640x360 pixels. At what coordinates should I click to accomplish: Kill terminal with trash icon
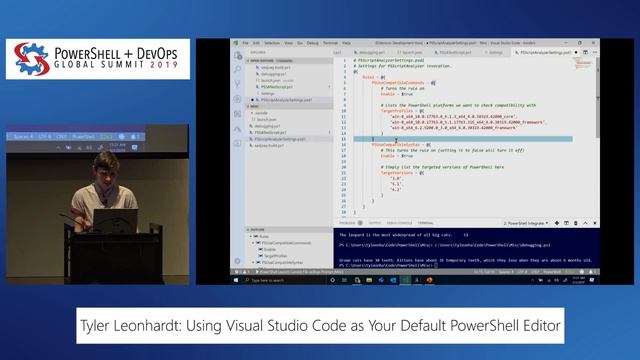[x=576, y=223]
